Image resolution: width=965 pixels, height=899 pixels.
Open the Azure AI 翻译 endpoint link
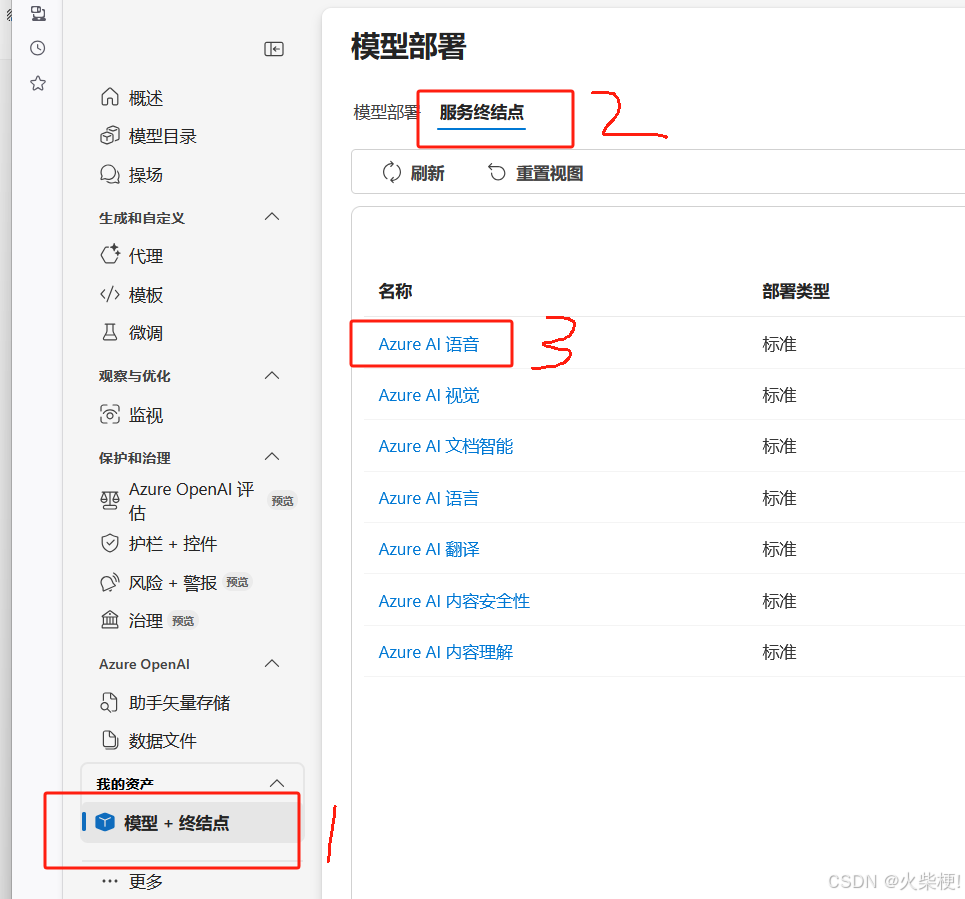click(x=429, y=549)
